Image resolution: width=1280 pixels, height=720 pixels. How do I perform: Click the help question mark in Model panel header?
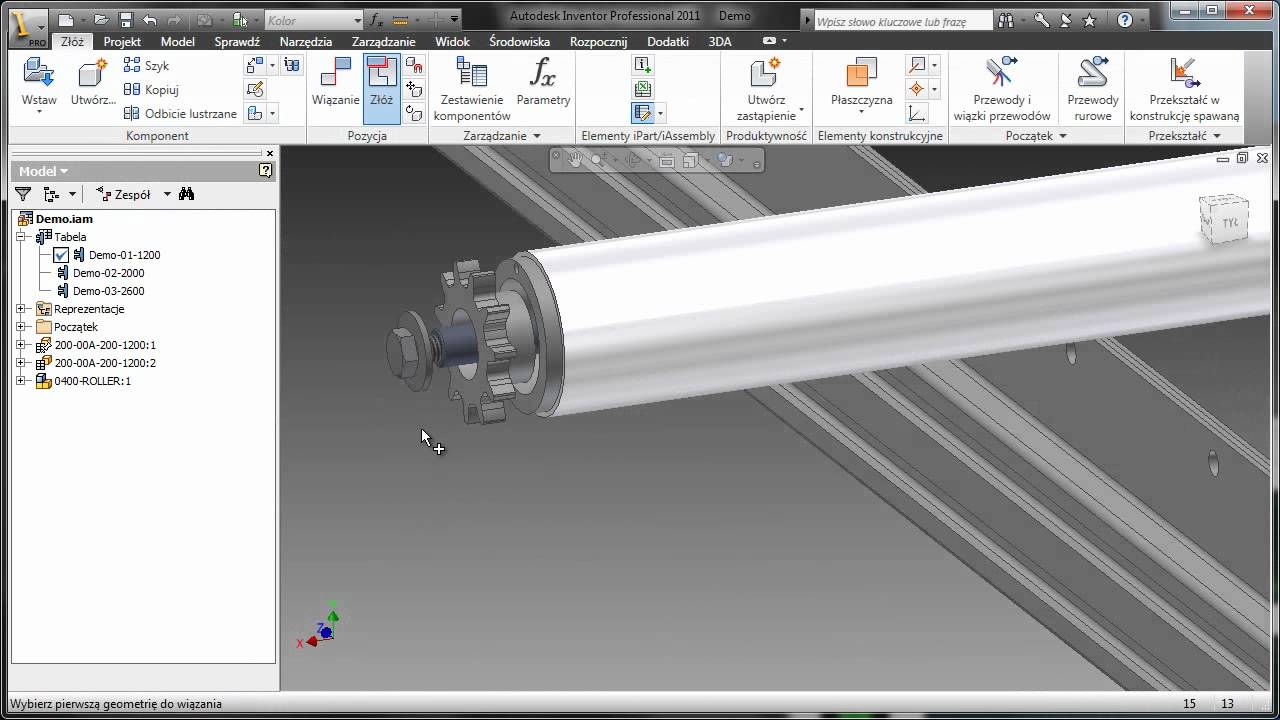(265, 171)
